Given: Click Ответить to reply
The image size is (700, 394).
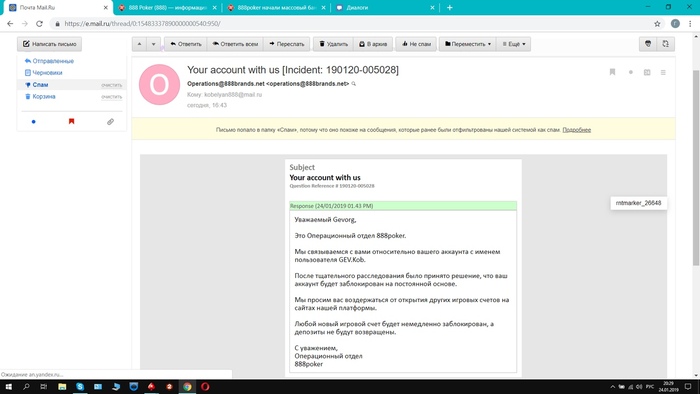Looking at the screenshot, I should (186, 44).
